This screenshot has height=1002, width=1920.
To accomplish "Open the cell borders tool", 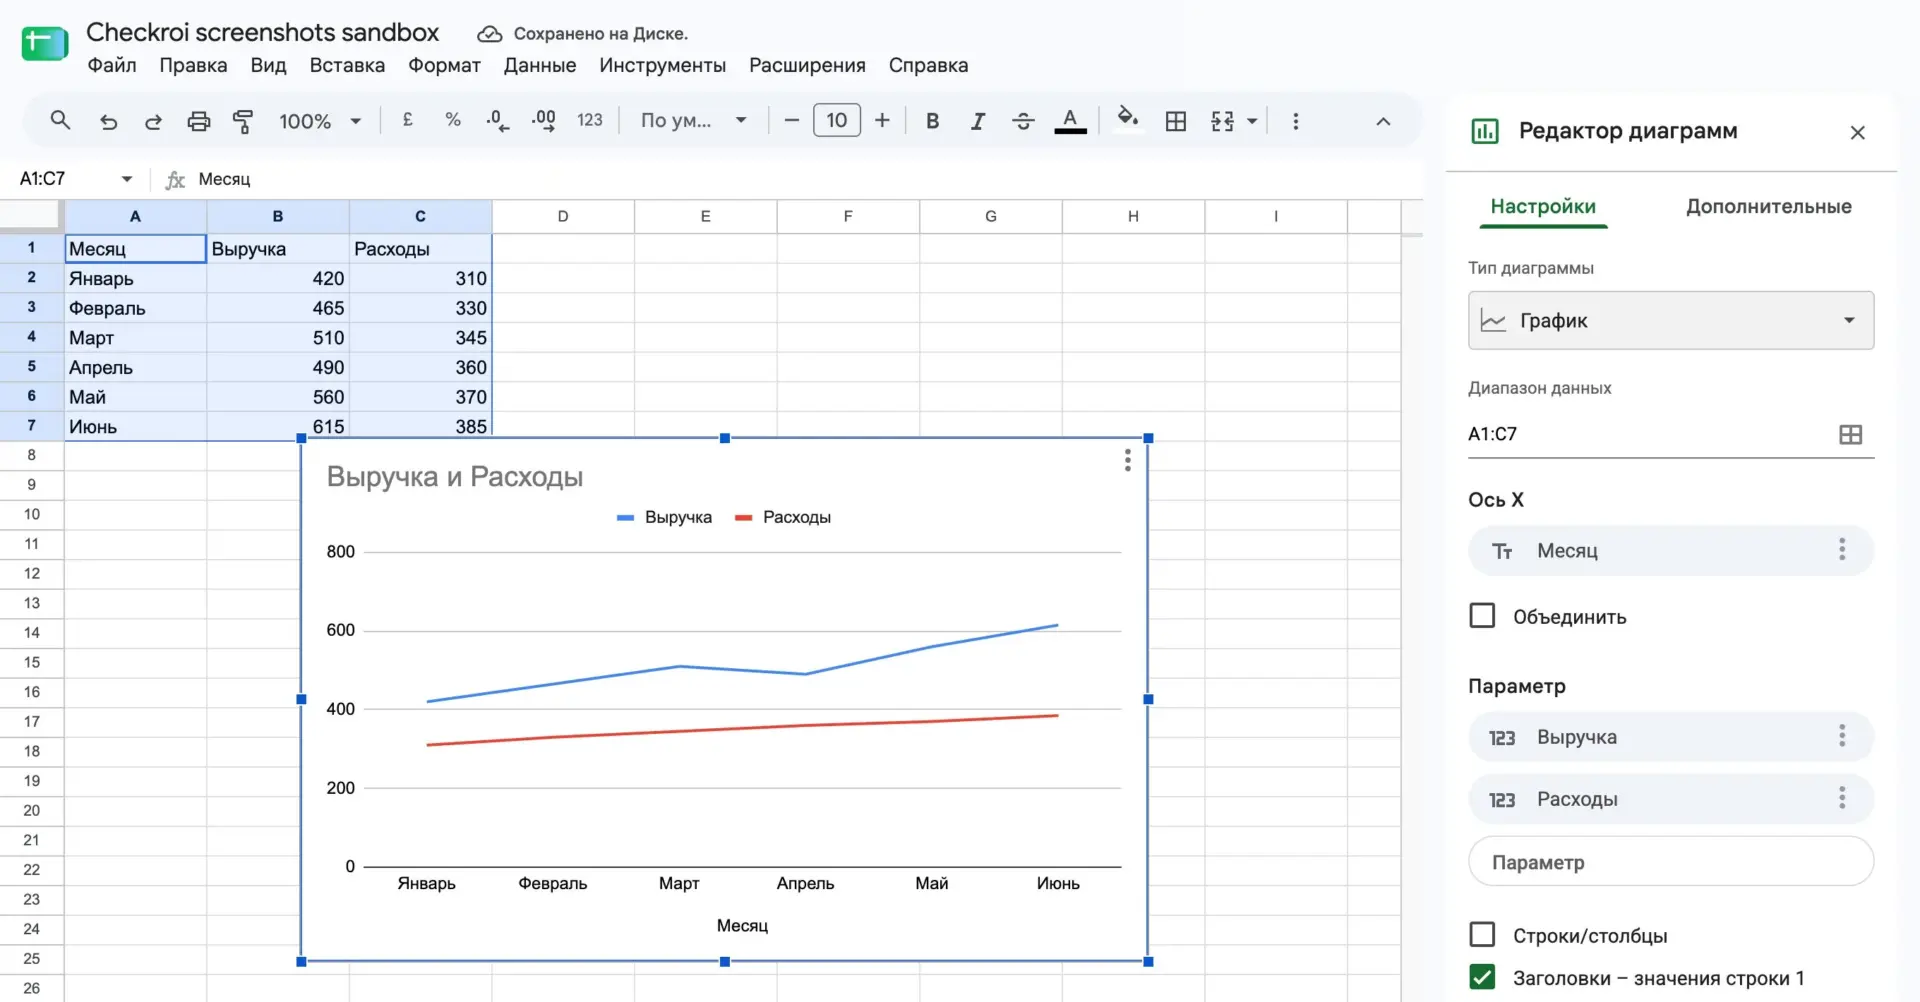I will tap(1176, 121).
